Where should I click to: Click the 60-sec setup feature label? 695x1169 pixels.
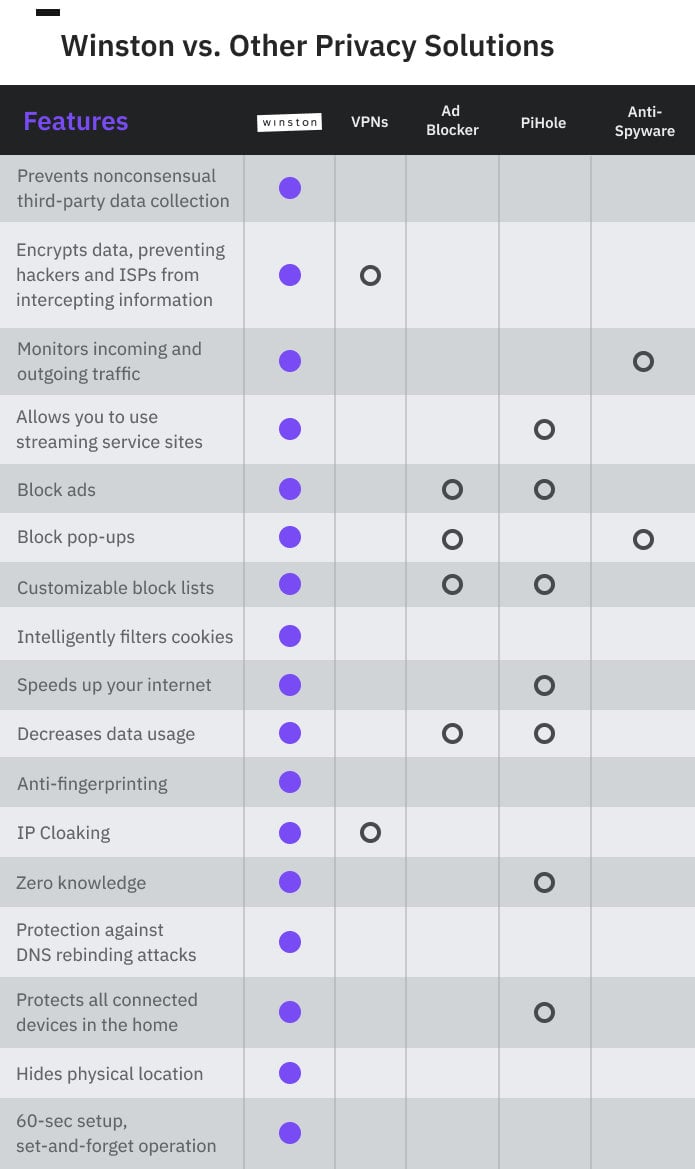pos(116,1133)
